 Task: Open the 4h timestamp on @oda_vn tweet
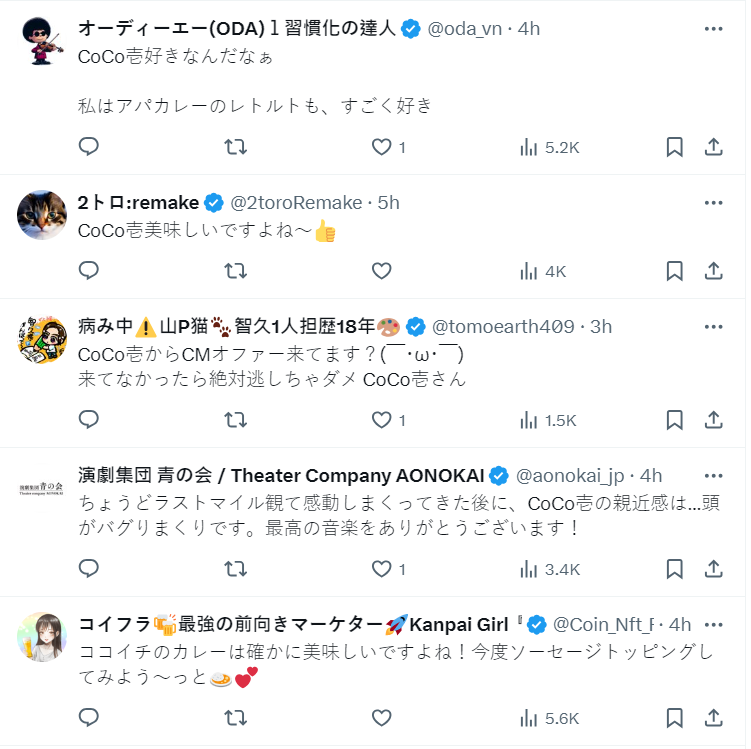(529, 29)
